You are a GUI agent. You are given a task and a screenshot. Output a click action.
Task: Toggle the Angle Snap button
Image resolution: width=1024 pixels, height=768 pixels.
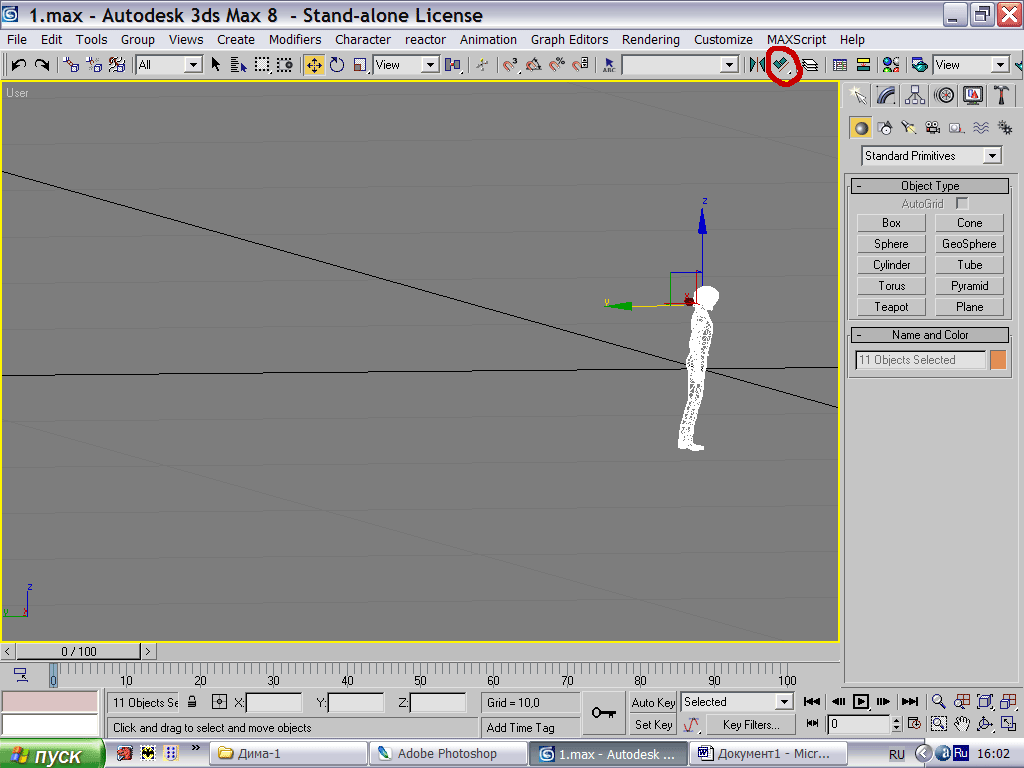[534, 65]
